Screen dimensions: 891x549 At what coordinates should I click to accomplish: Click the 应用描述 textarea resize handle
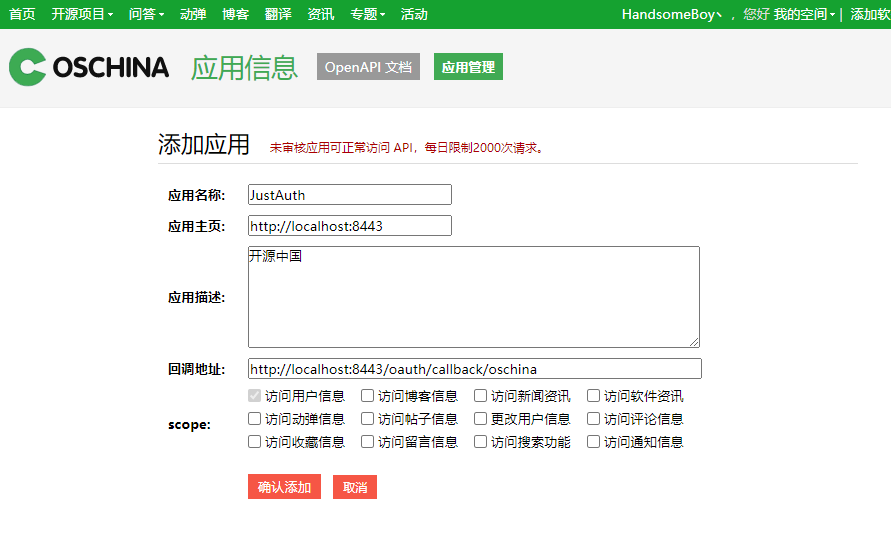point(694,342)
